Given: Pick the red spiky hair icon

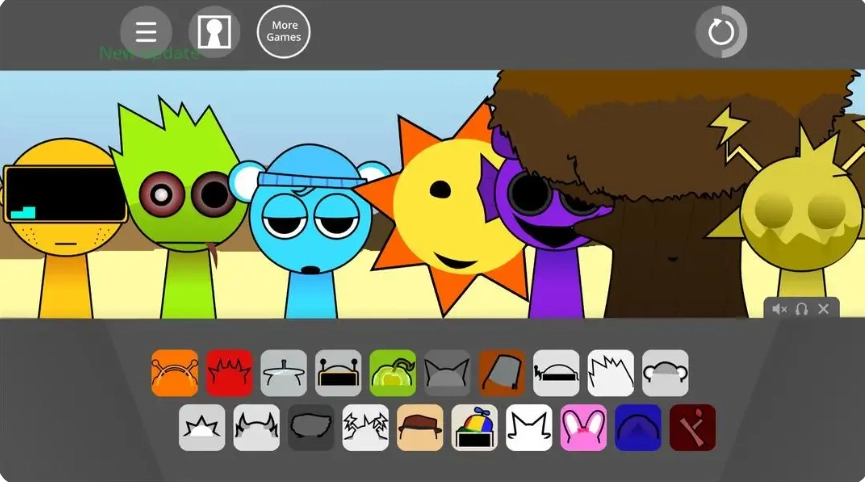Looking at the screenshot, I should (229, 373).
